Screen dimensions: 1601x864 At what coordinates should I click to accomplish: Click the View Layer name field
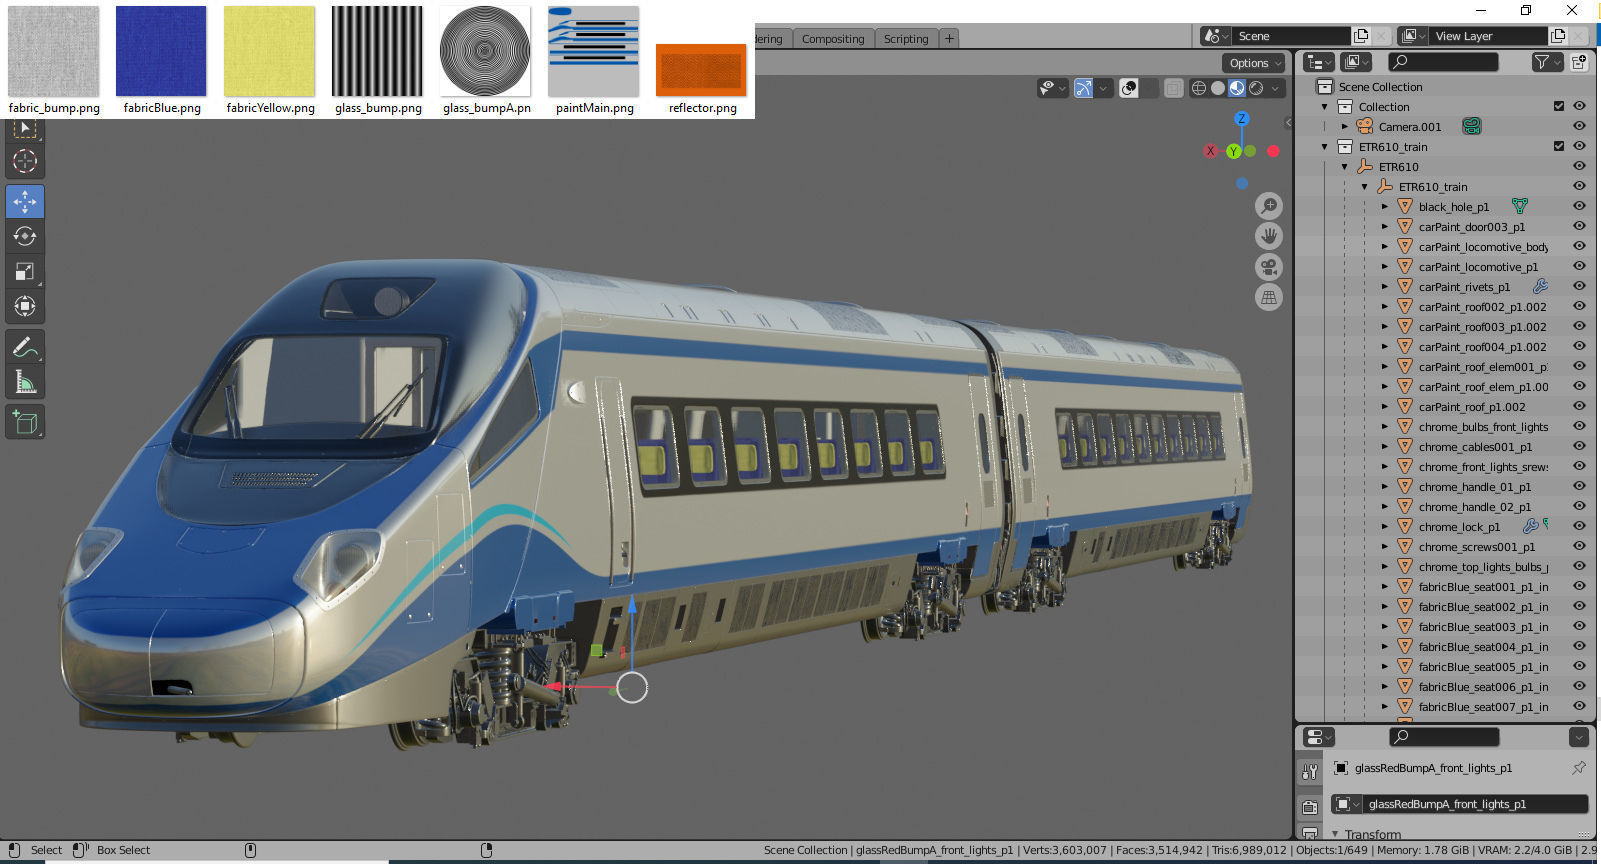pyautogui.click(x=1486, y=36)
